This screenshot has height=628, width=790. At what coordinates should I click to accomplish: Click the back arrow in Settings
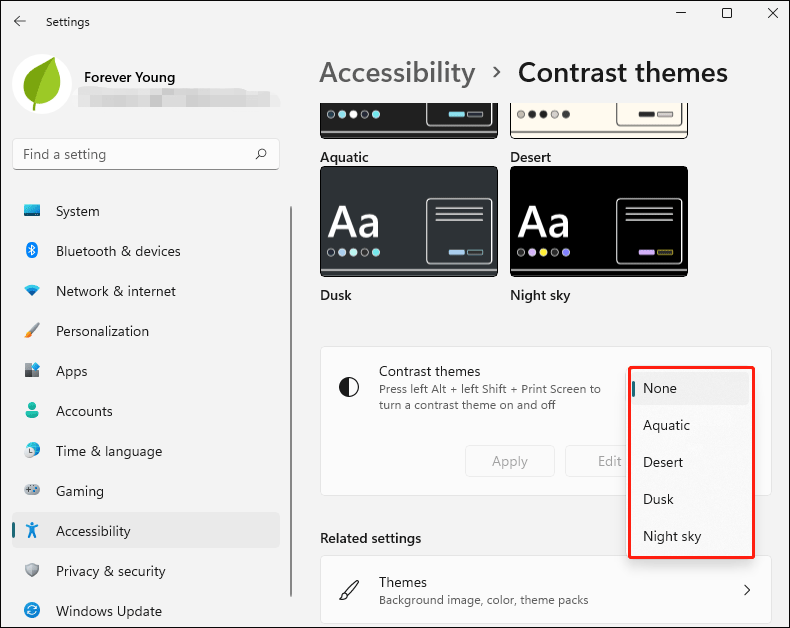pyautogui.click(x=20, y=21)
